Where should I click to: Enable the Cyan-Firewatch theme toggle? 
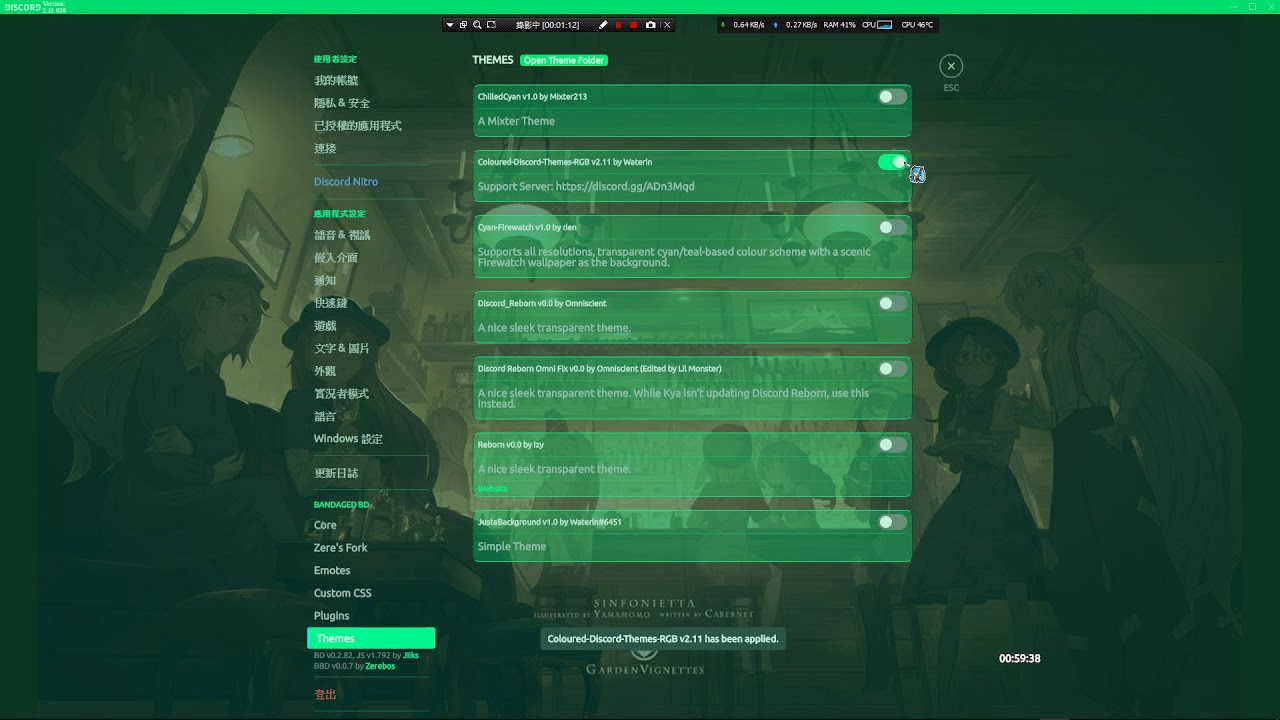pos(892,227)
